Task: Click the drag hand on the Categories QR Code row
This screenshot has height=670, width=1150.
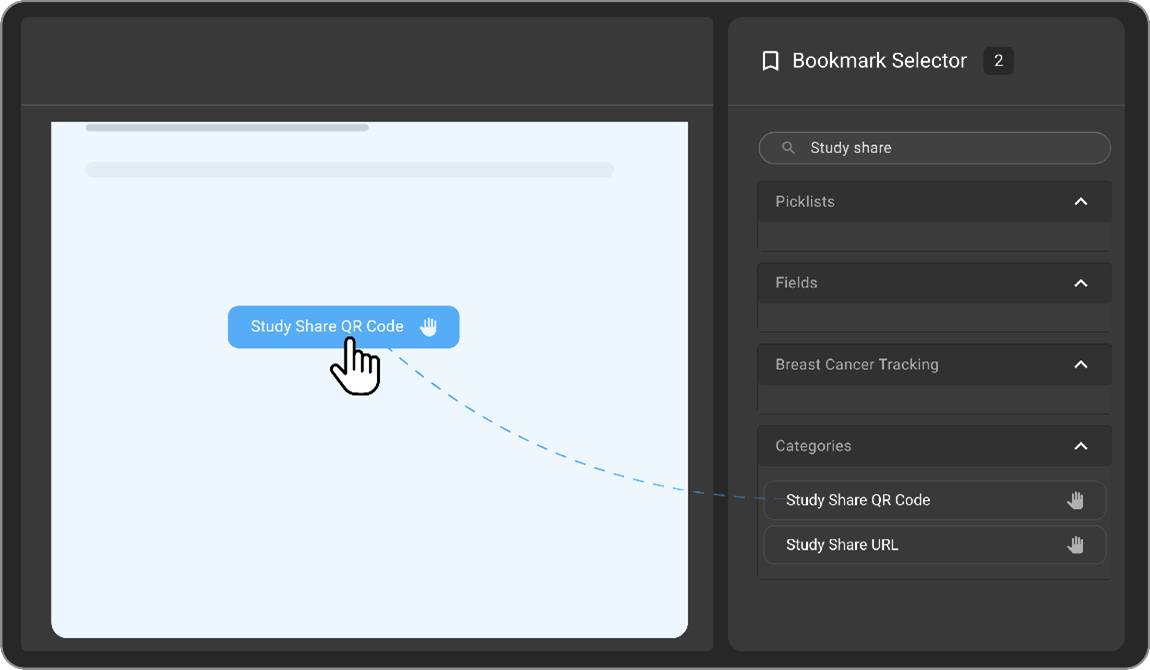Action: pyautogui.click(x=1075, y=500)
